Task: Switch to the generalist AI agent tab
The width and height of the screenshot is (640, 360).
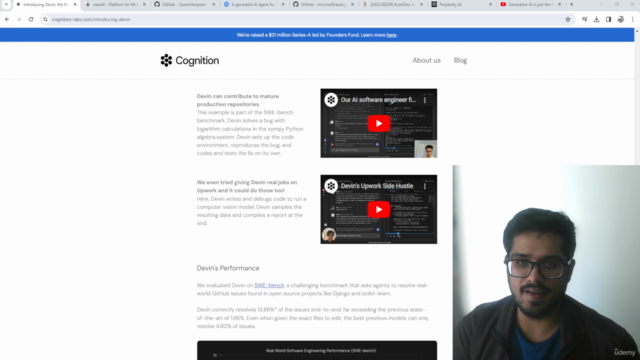Action: [x=253, y=4]
